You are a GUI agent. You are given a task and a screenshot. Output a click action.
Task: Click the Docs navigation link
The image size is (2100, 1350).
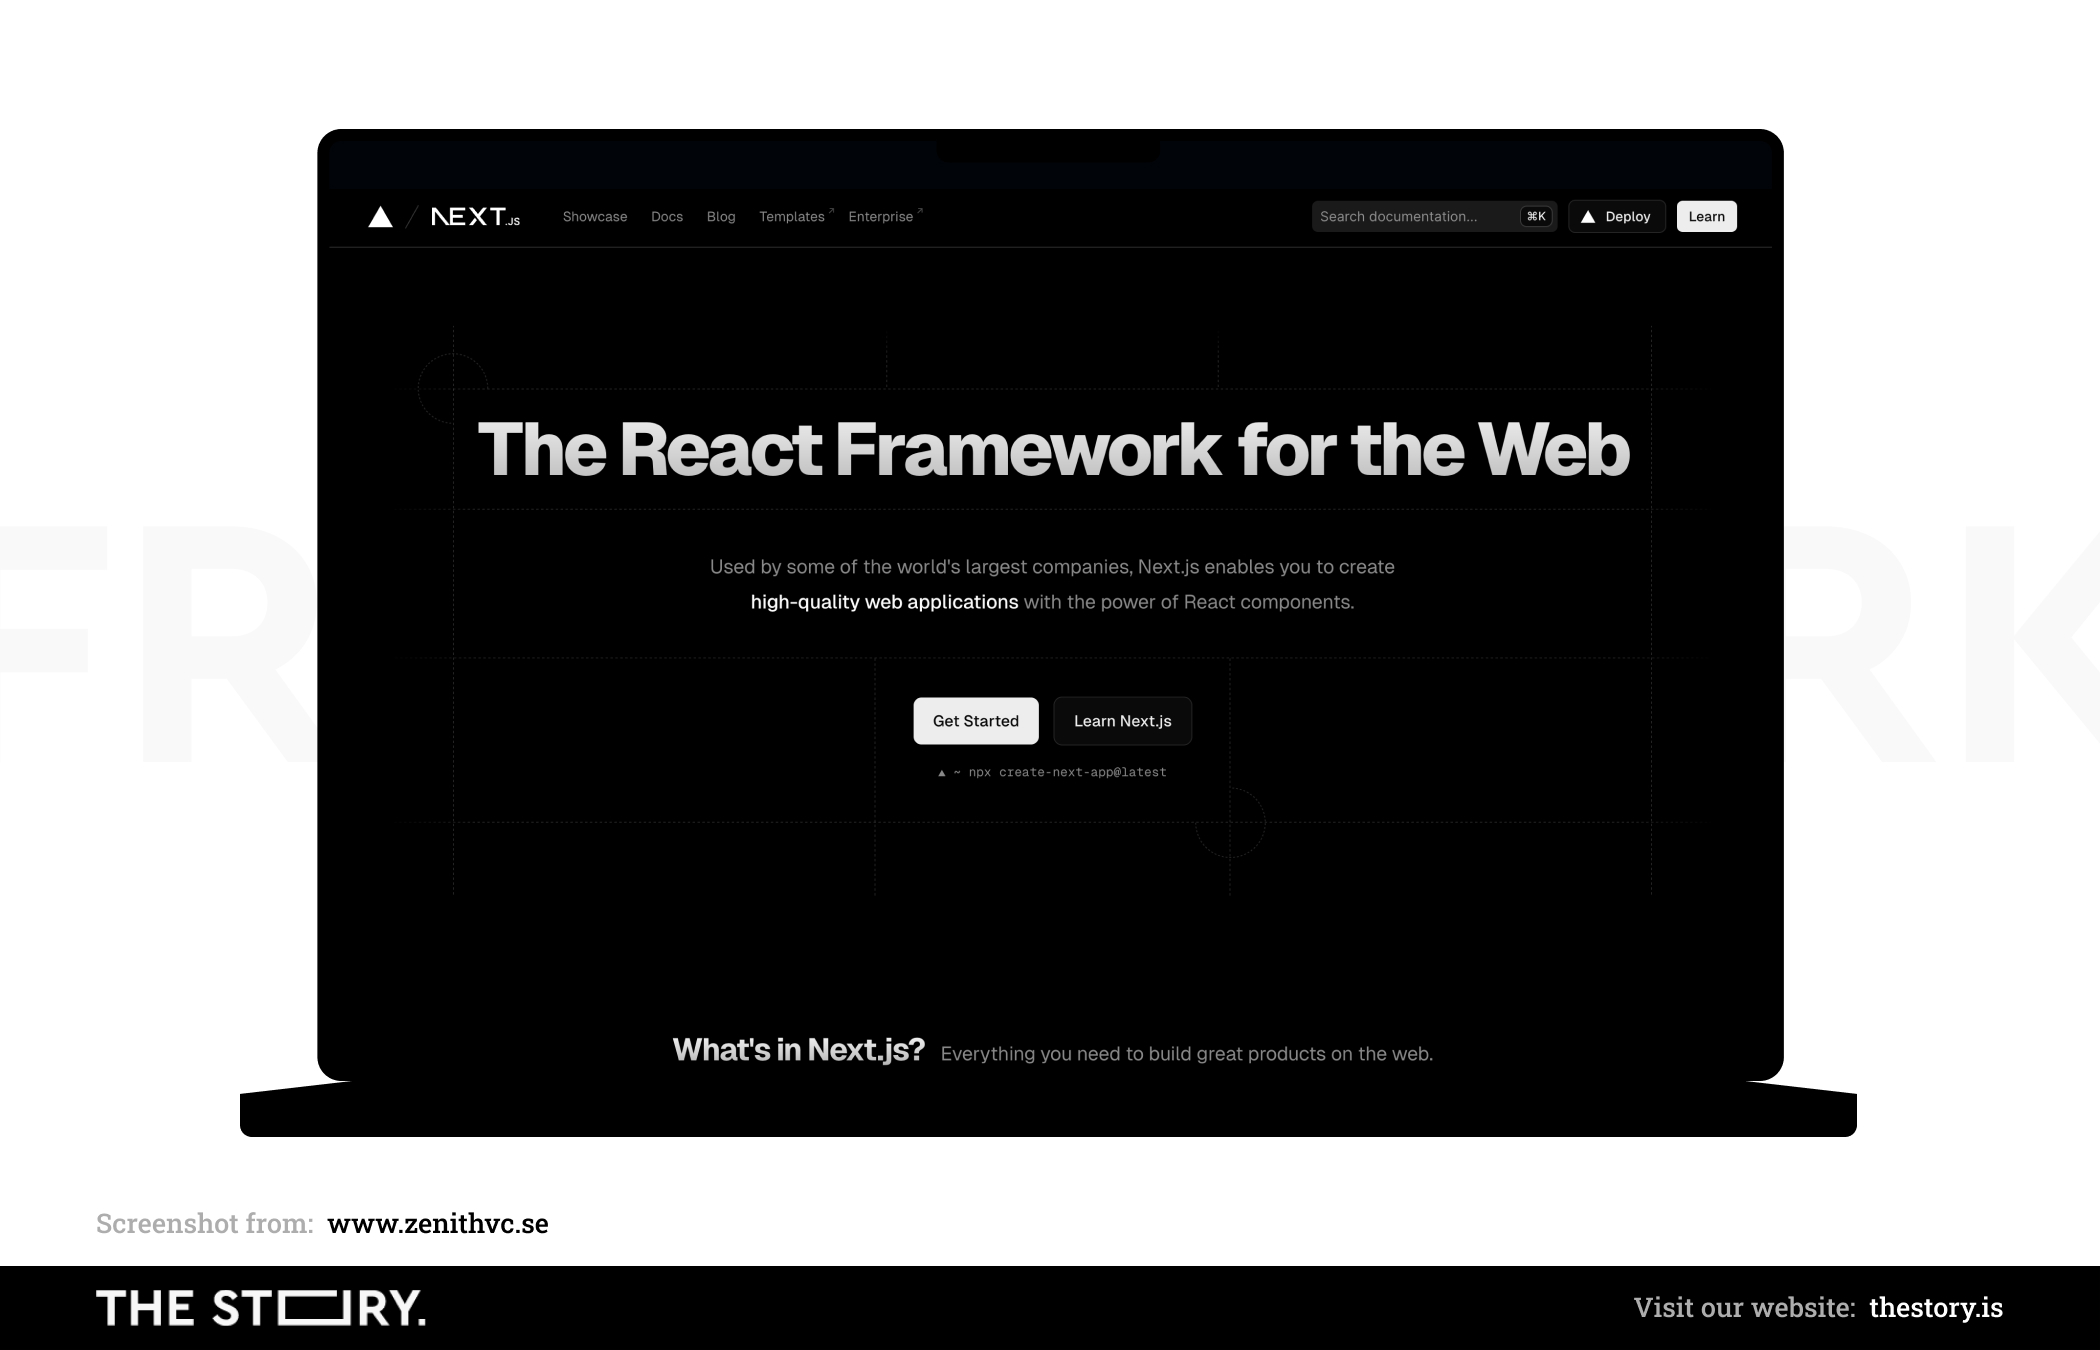(666, 216)
